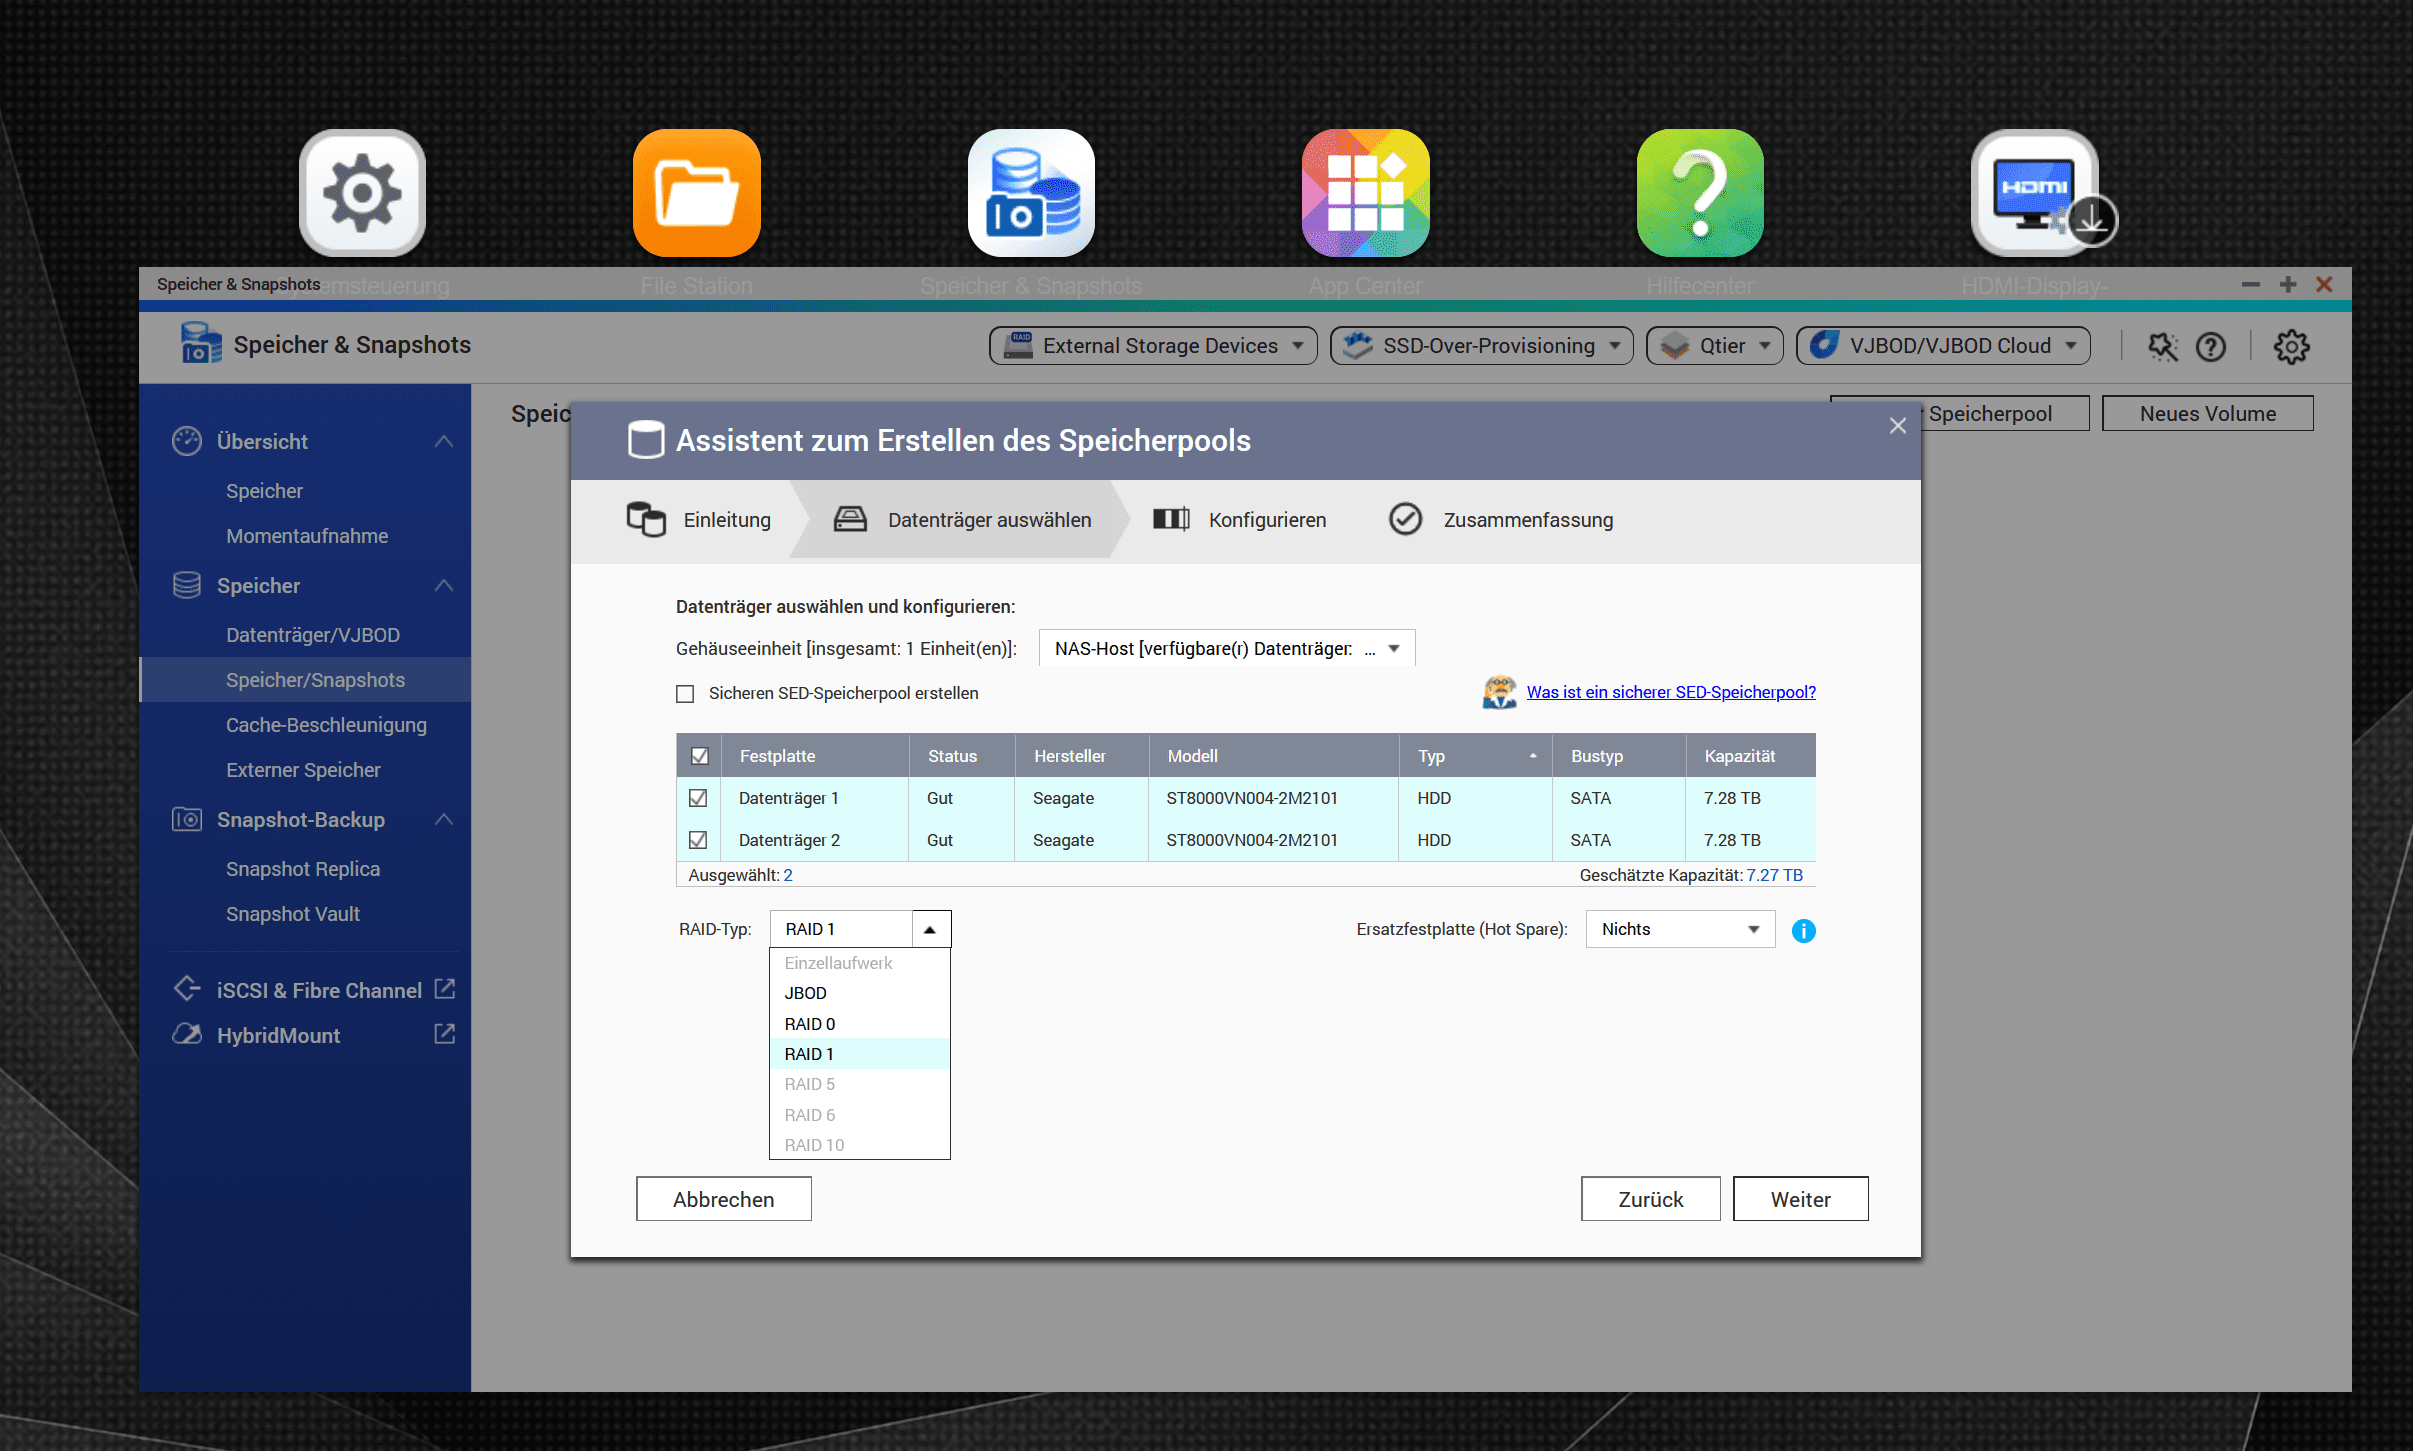2413x1451 pixels.
Task: Choose JBOD in the RAID-Typ list
Action: (x=806, y=993)
